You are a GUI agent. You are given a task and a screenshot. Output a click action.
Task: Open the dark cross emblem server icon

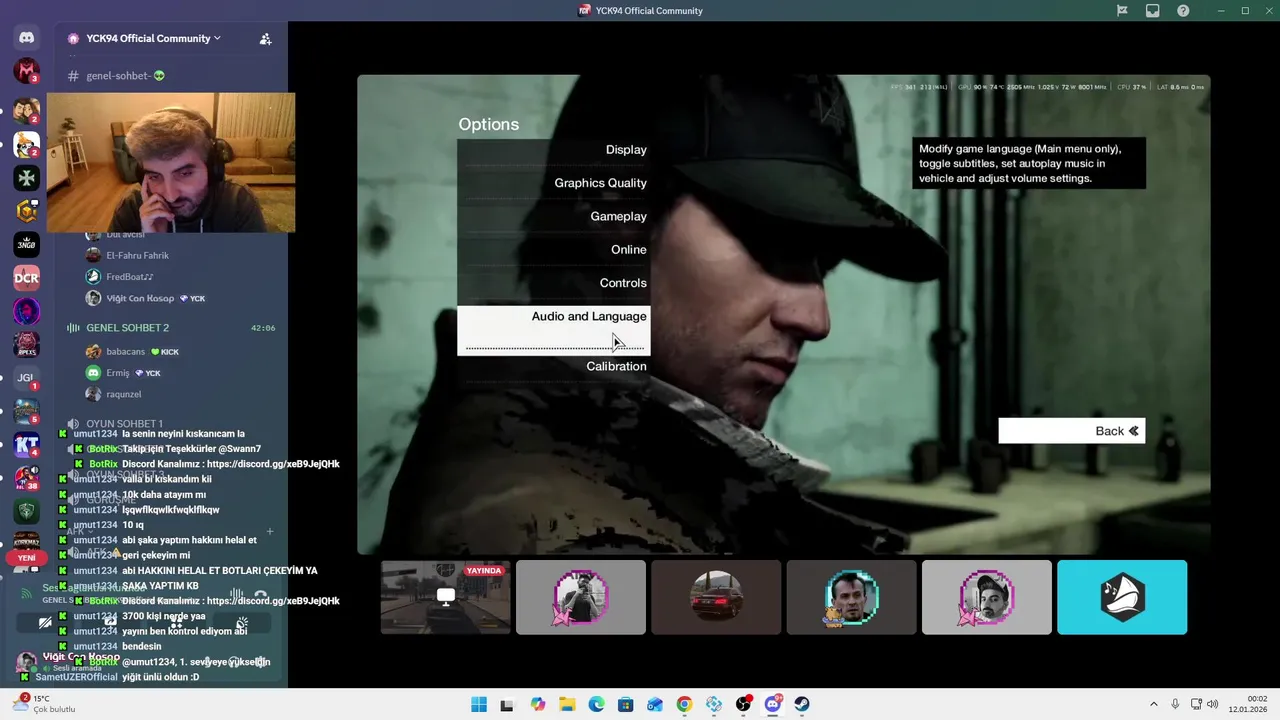27,178
